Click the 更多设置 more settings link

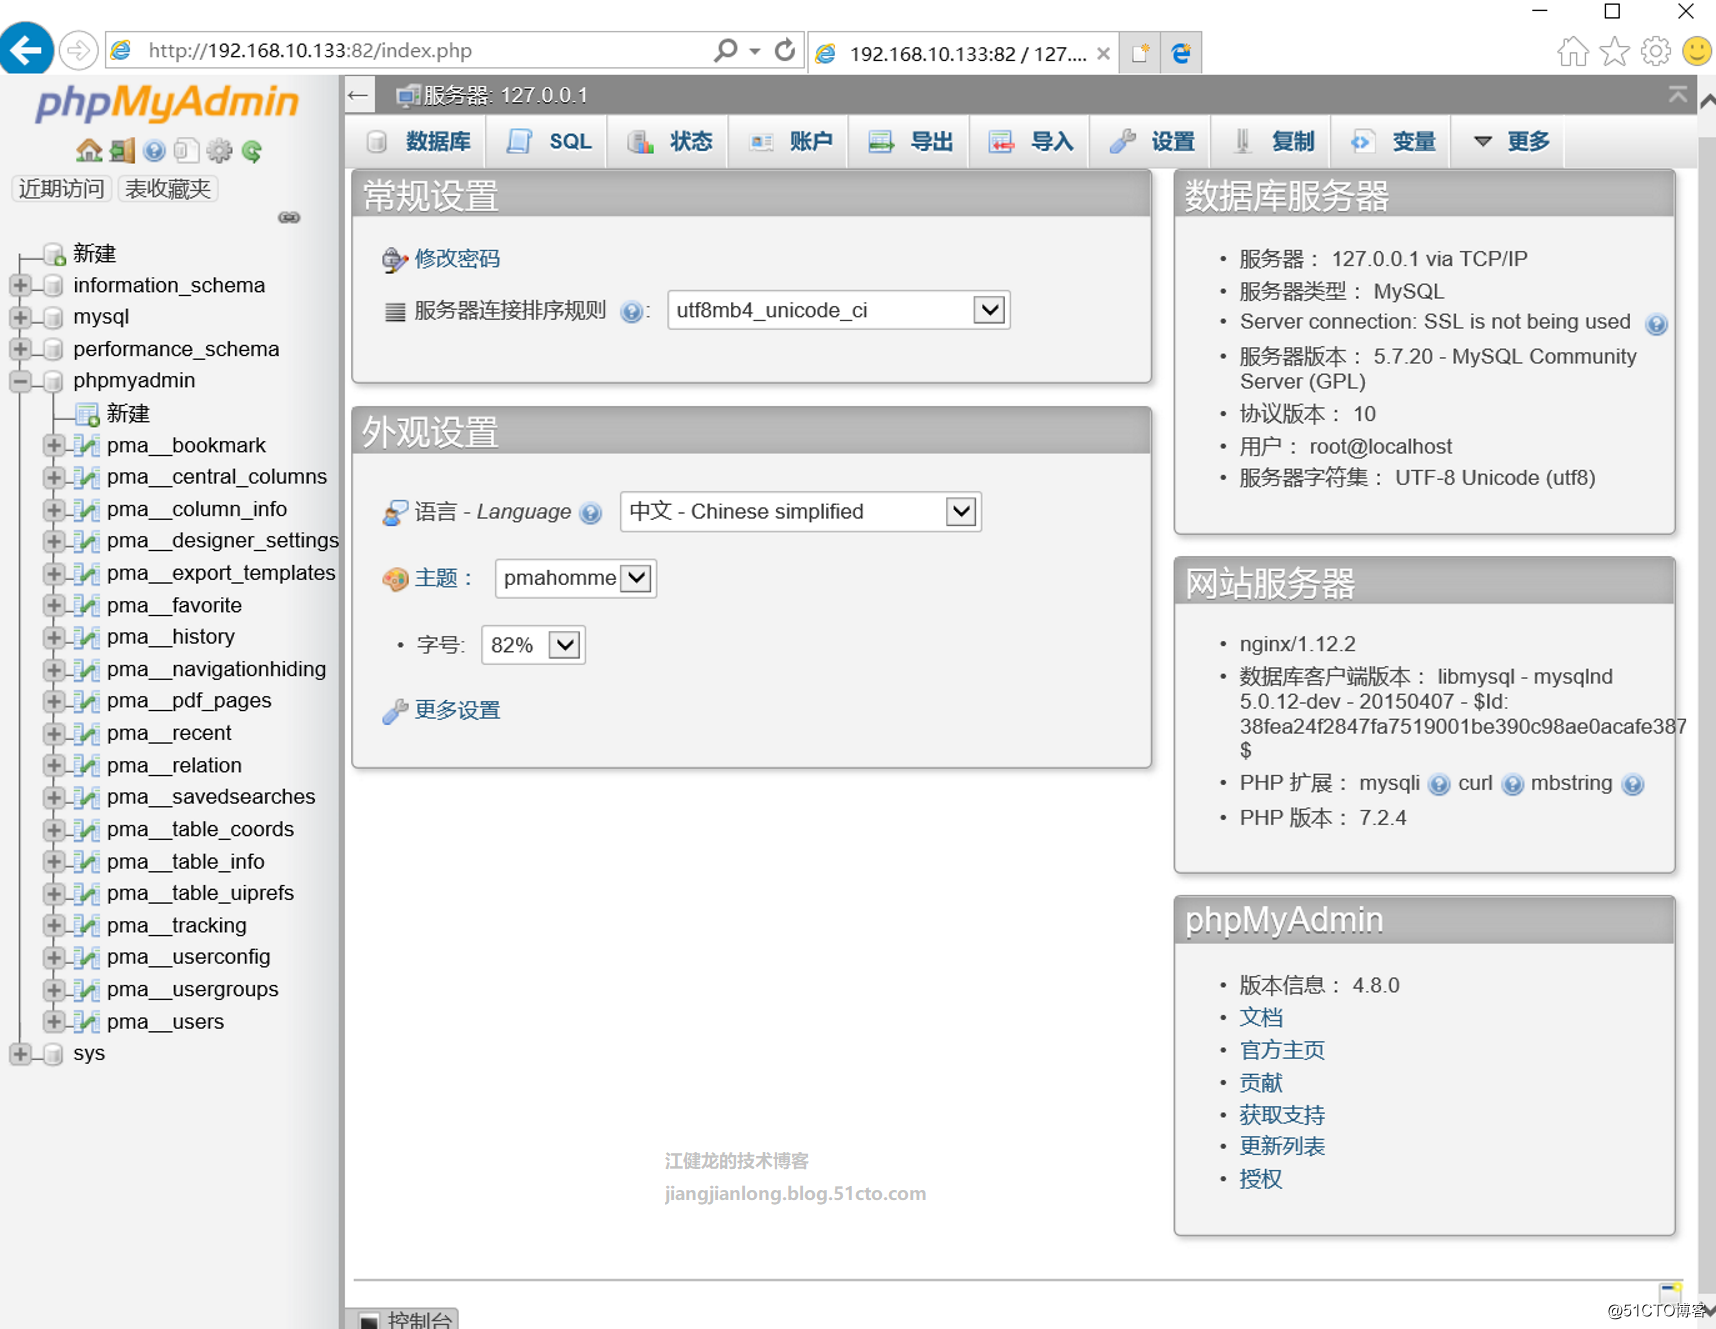point(457,710)
